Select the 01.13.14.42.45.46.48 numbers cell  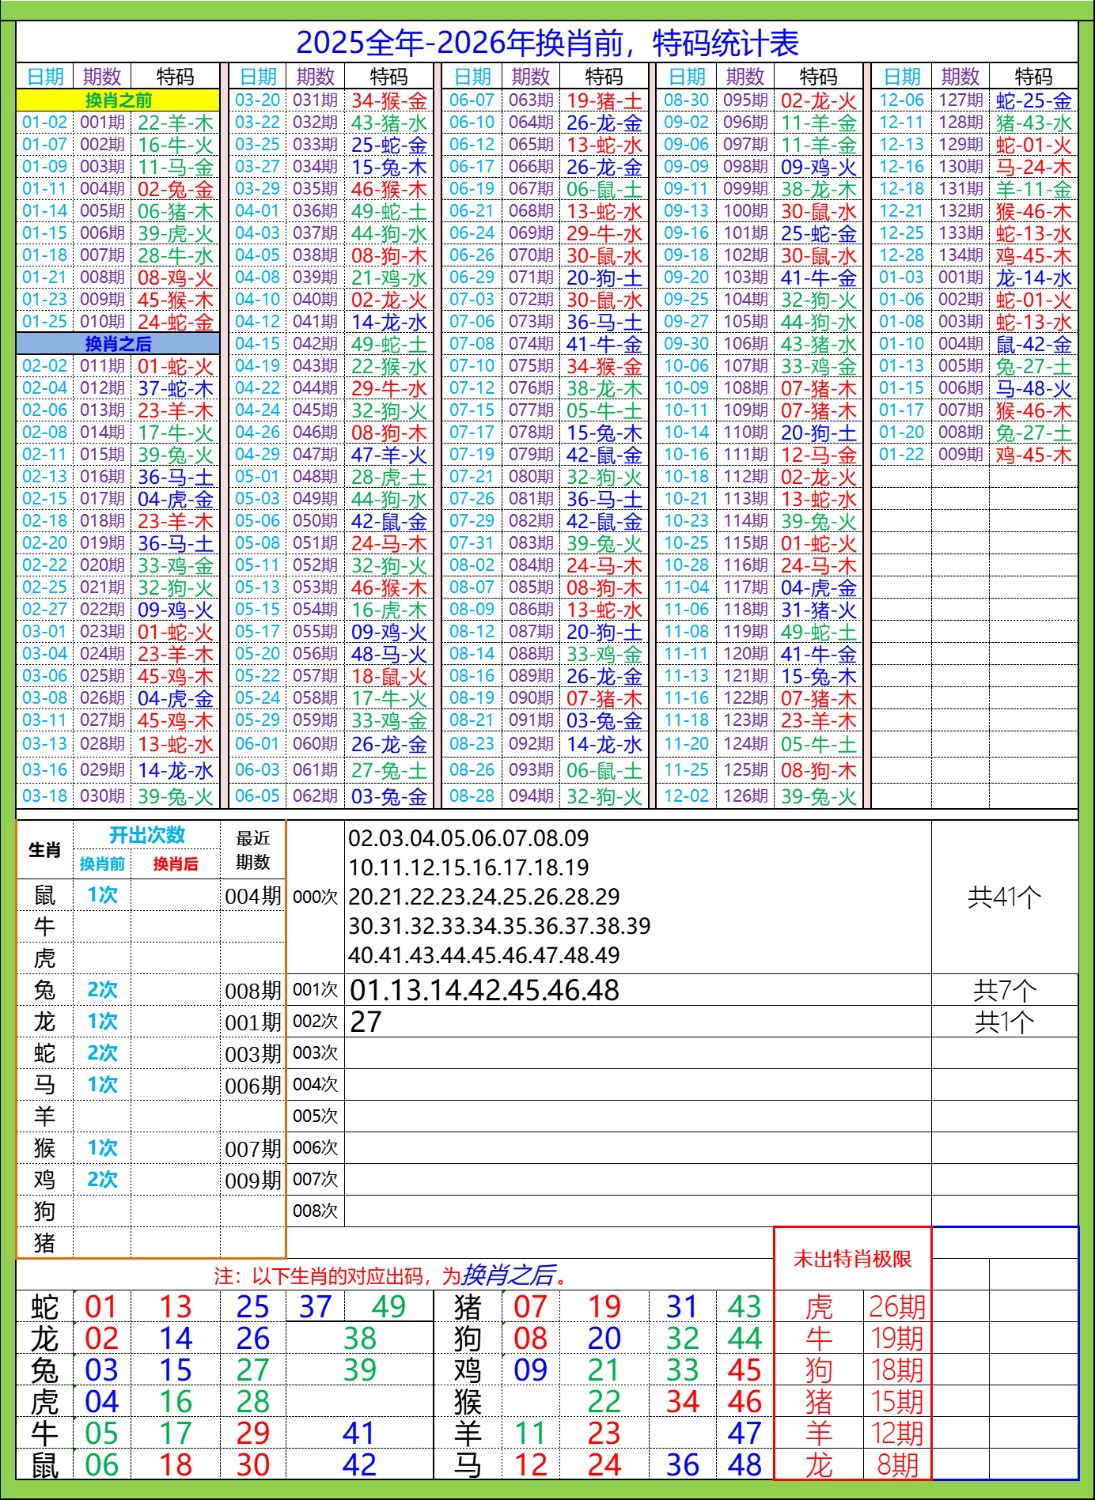click(484, 990)
